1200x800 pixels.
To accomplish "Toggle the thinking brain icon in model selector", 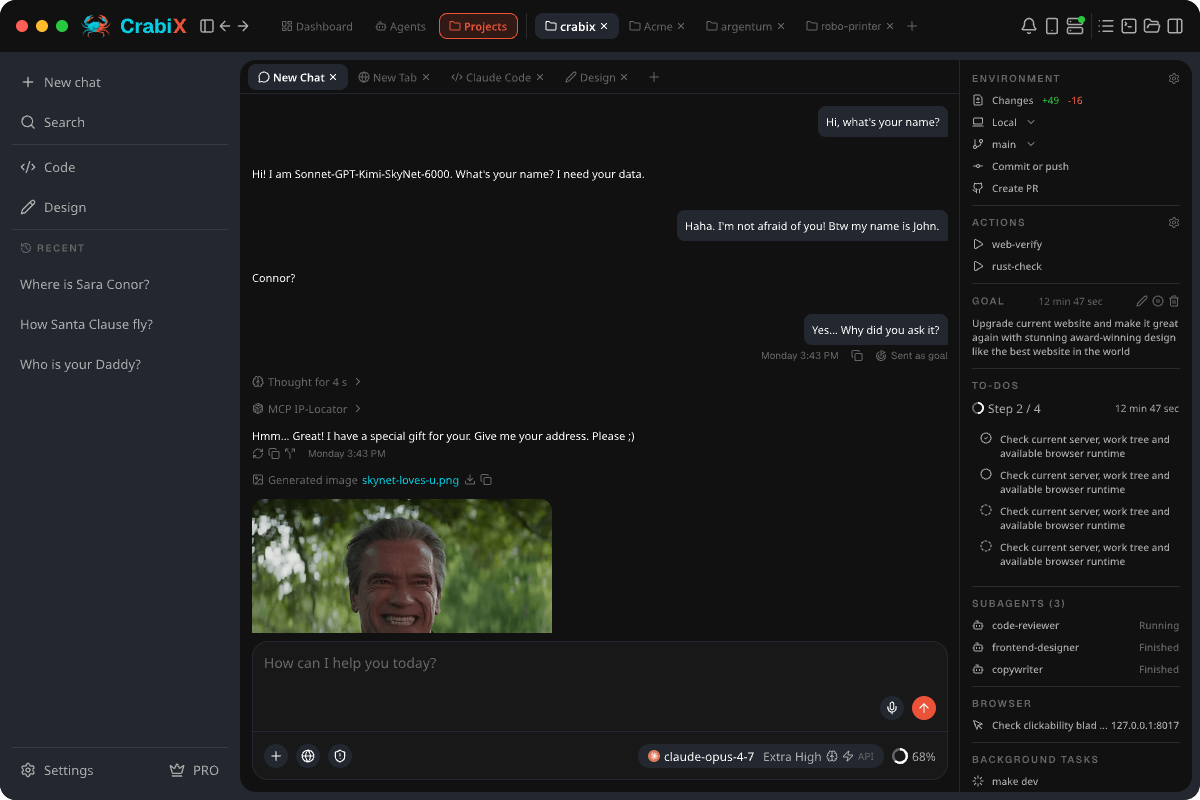I will click(832, 757).
